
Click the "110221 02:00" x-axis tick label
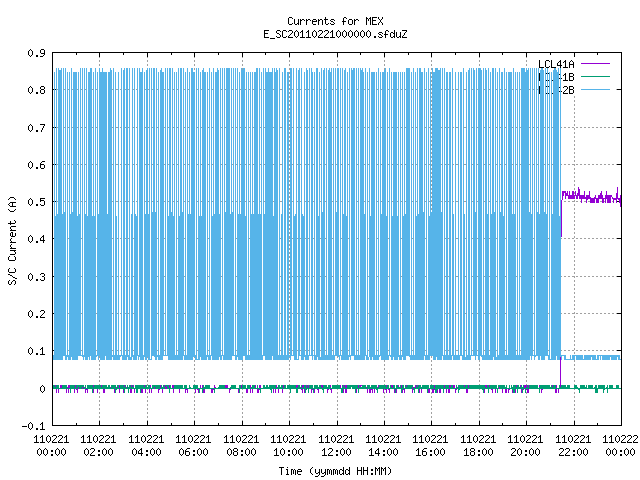coord(98,446)
